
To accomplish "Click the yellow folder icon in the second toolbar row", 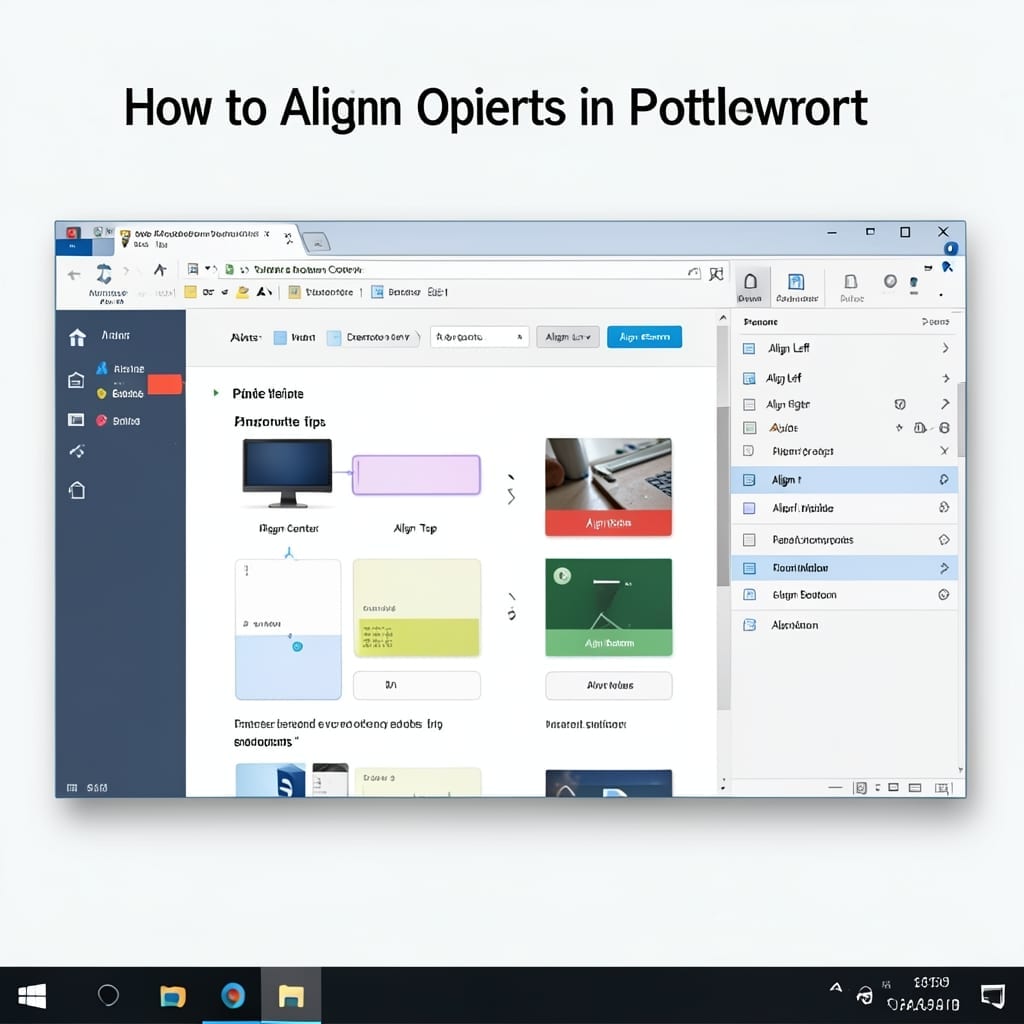I will pyautogui.click(x=242, y=292).
